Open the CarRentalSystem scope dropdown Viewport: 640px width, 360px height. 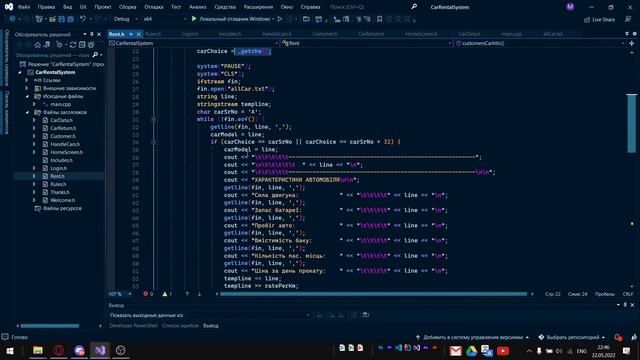193,43
